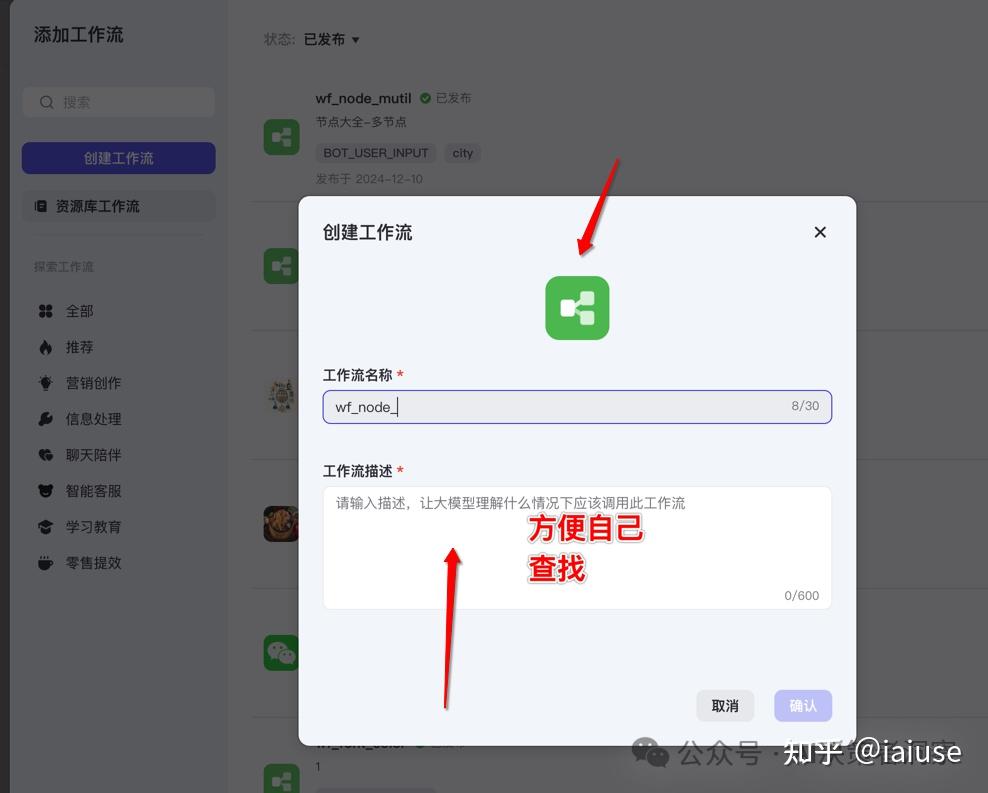Viewport: 988px width, 793px height.
Task: Click the 学习教育 graduation cap icon
Action: pos(44,527)
